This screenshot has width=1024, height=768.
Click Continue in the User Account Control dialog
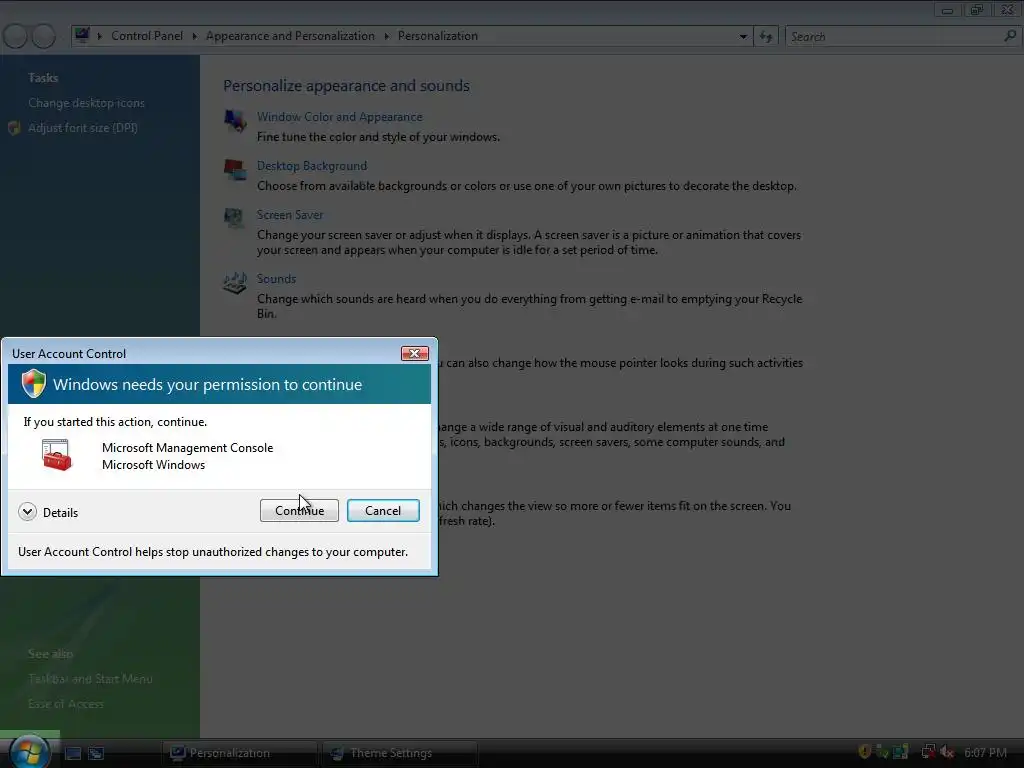pyautogui.click(x=299, y=511)
